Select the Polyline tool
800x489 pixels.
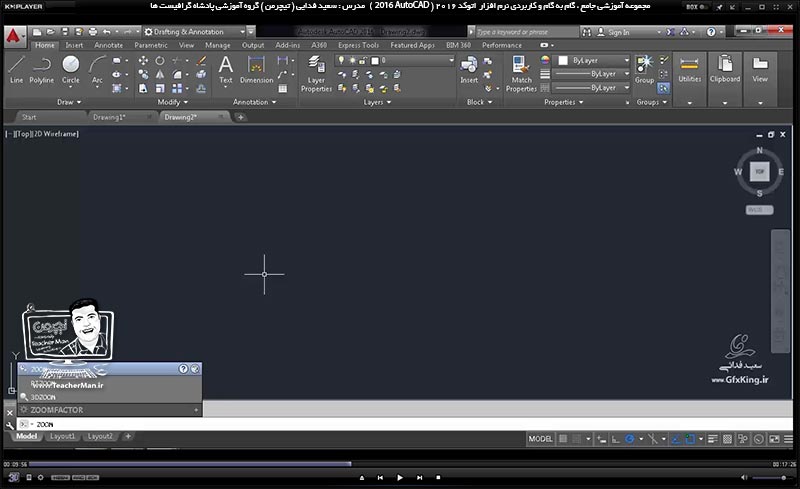(x=41, y=69)
